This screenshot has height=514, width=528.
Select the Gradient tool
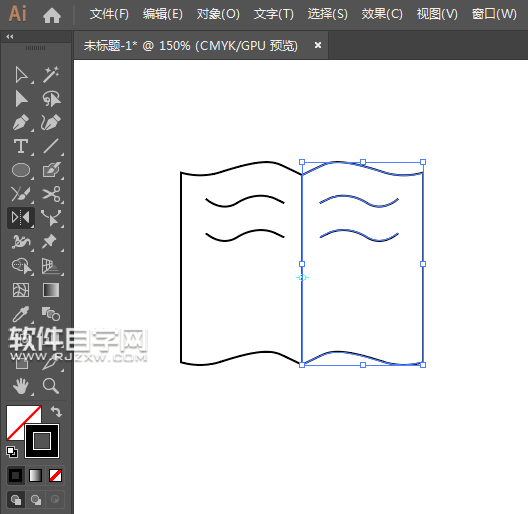[51, 290]
